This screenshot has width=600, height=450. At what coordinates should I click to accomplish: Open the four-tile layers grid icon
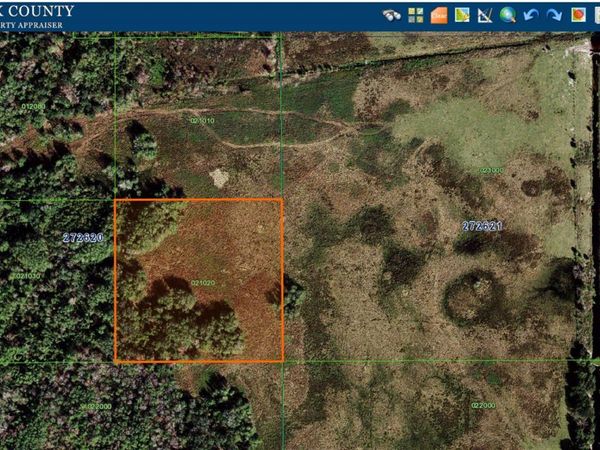pos(416,15)
